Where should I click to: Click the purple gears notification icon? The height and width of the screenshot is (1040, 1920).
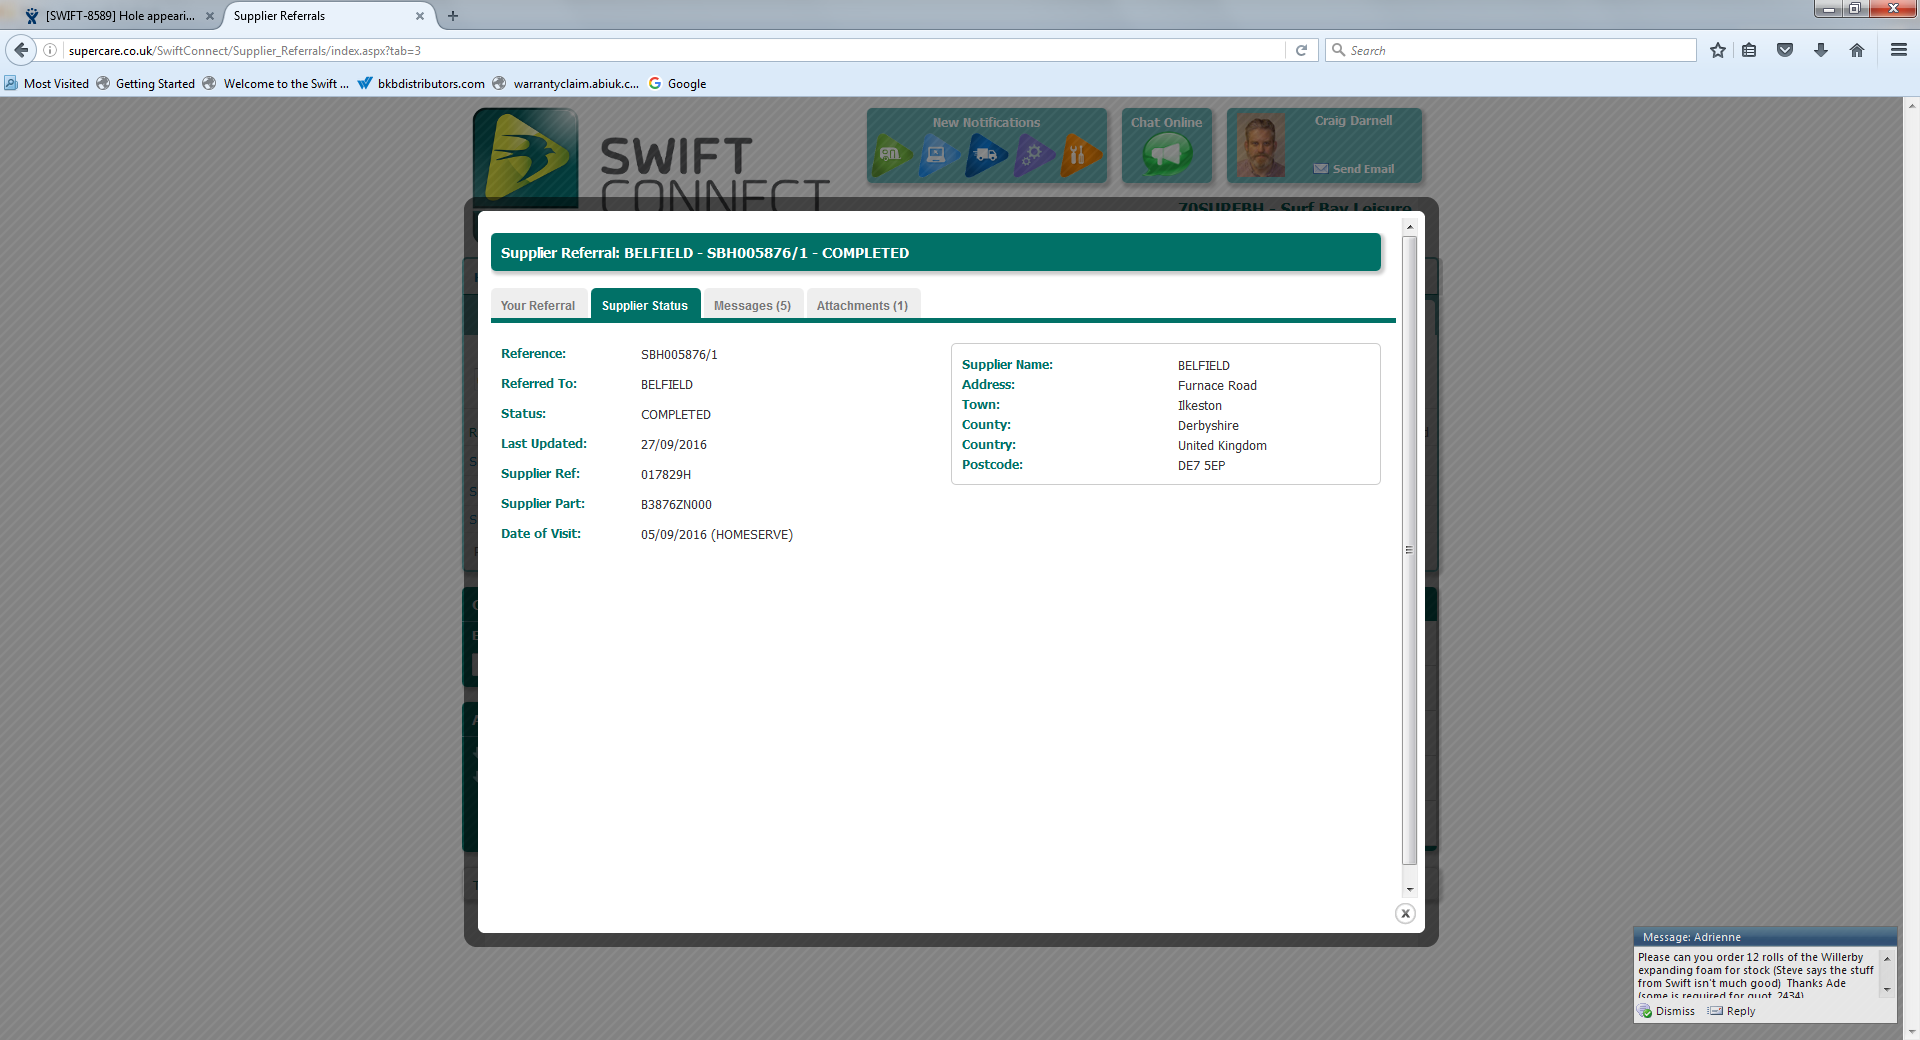pos(1034,155)
